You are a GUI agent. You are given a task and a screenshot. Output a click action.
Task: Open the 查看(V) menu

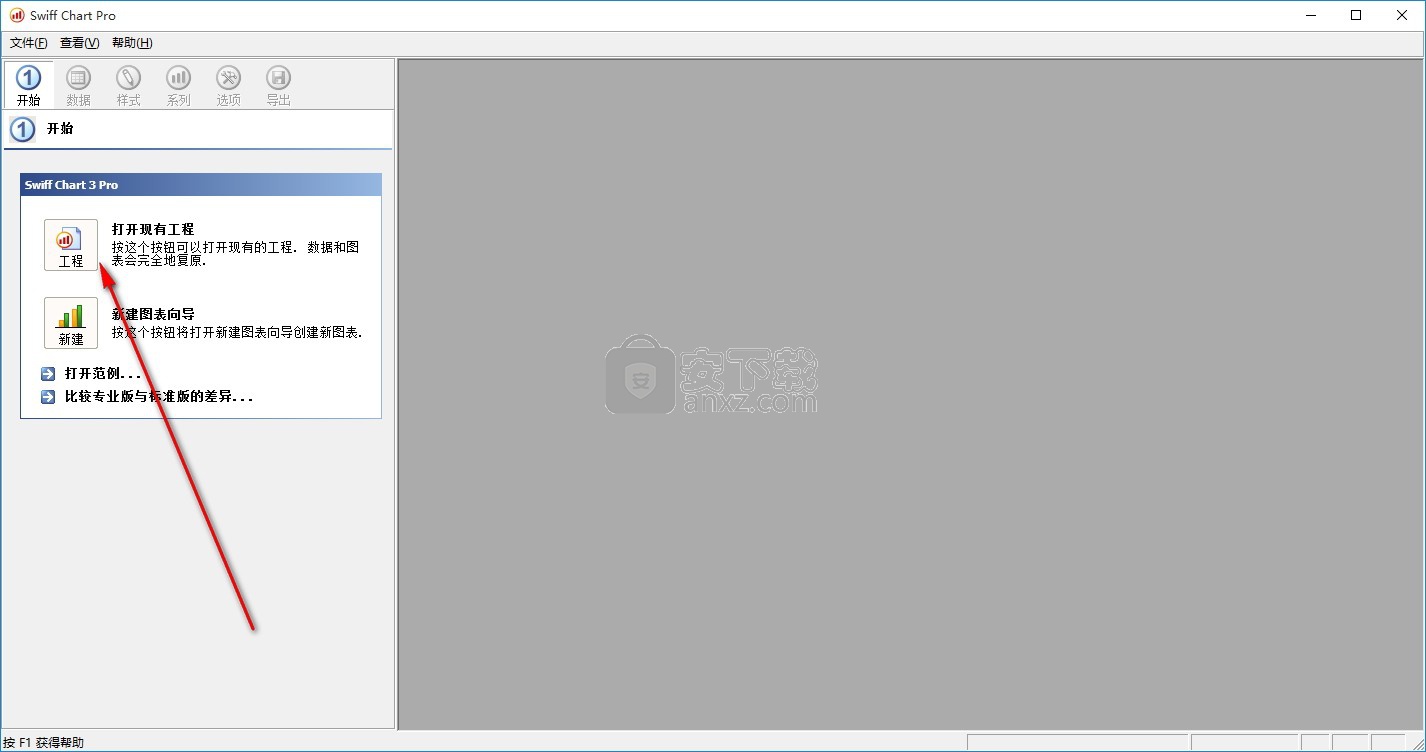(80, 43)
